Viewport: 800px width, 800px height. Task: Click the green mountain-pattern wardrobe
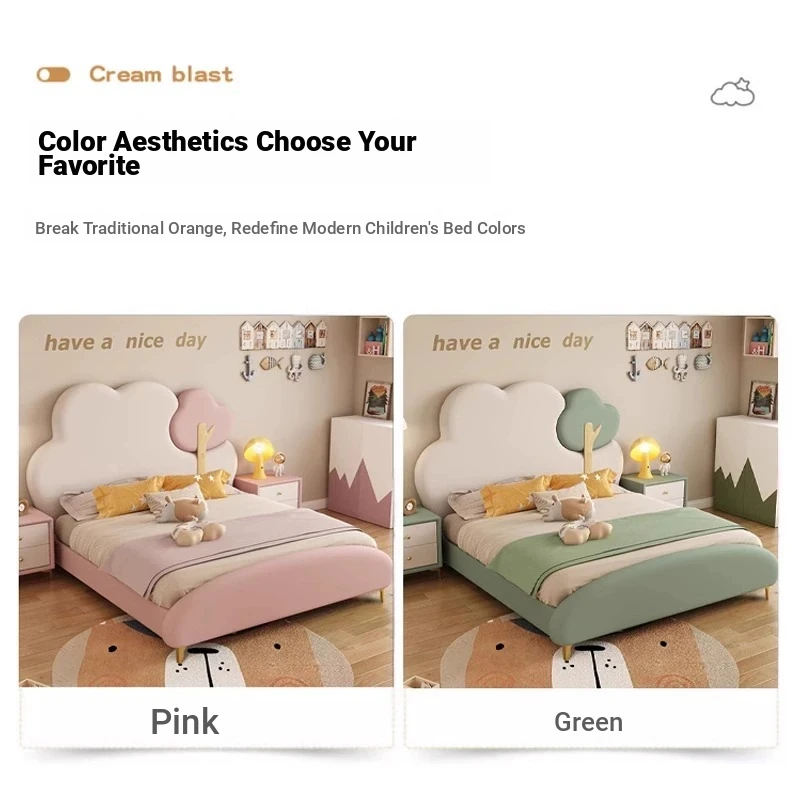tap(746, 470)
